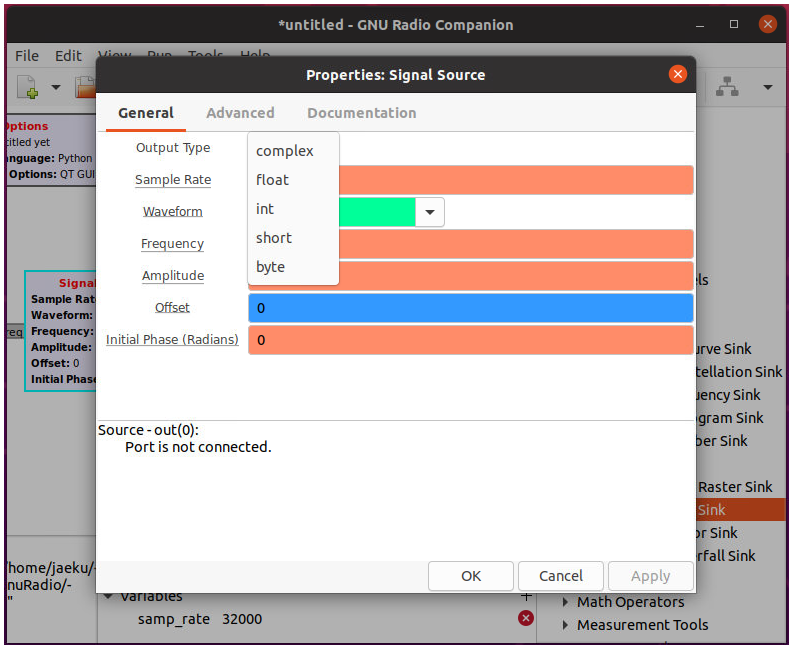Image resolution: width=792 pixels, height=647 pixels.
Task: Select the Raster Sink block in library
Action: pos(735,487)
